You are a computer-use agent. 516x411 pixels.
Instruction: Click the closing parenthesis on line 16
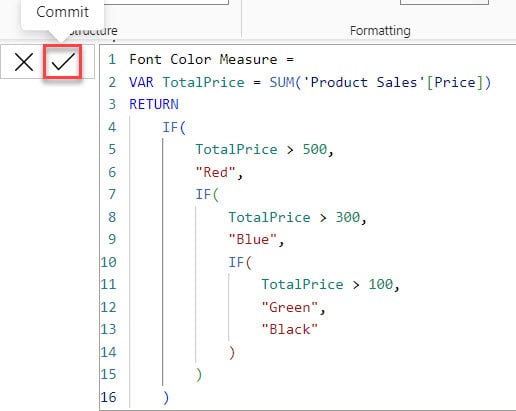click(x=166, y=397)
